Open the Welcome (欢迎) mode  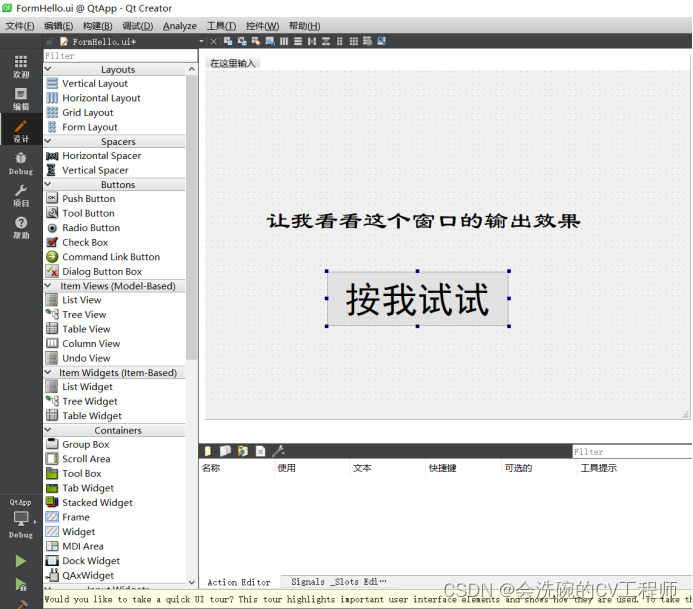pyautogui.click(x=20, y=66)
